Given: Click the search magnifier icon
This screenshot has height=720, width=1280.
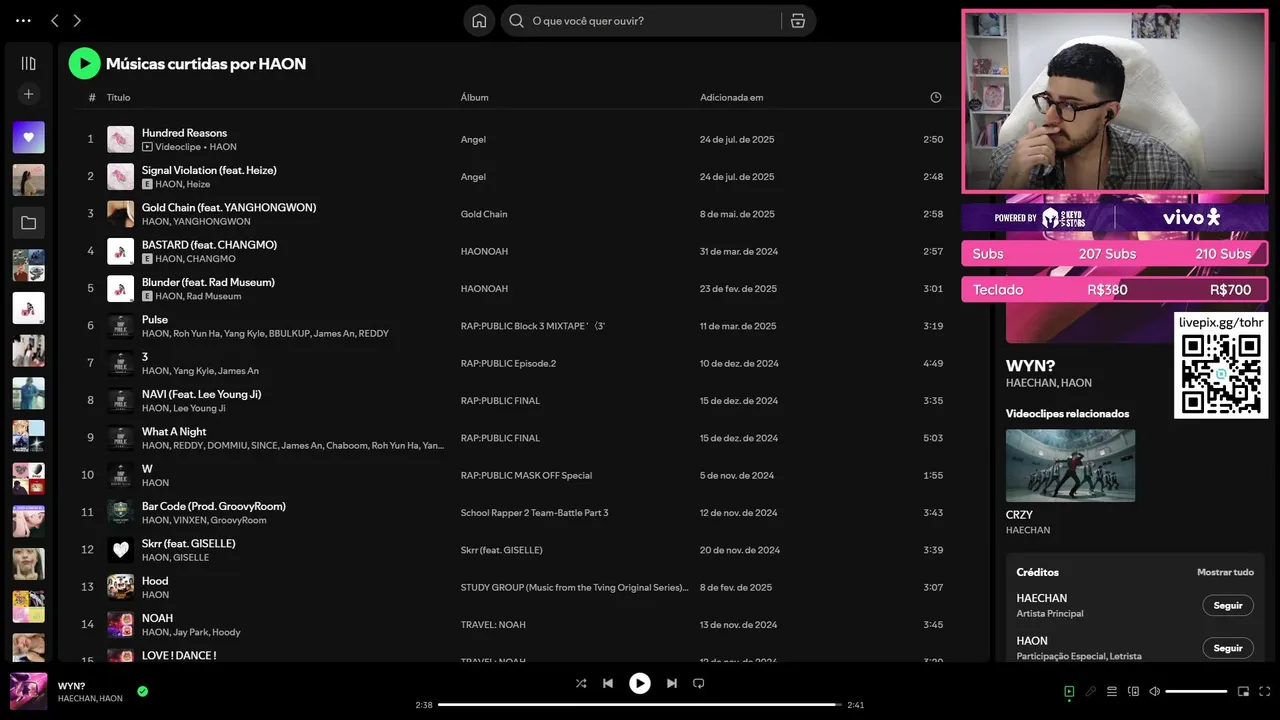Looking at the screenshot, I should point(516,21).
